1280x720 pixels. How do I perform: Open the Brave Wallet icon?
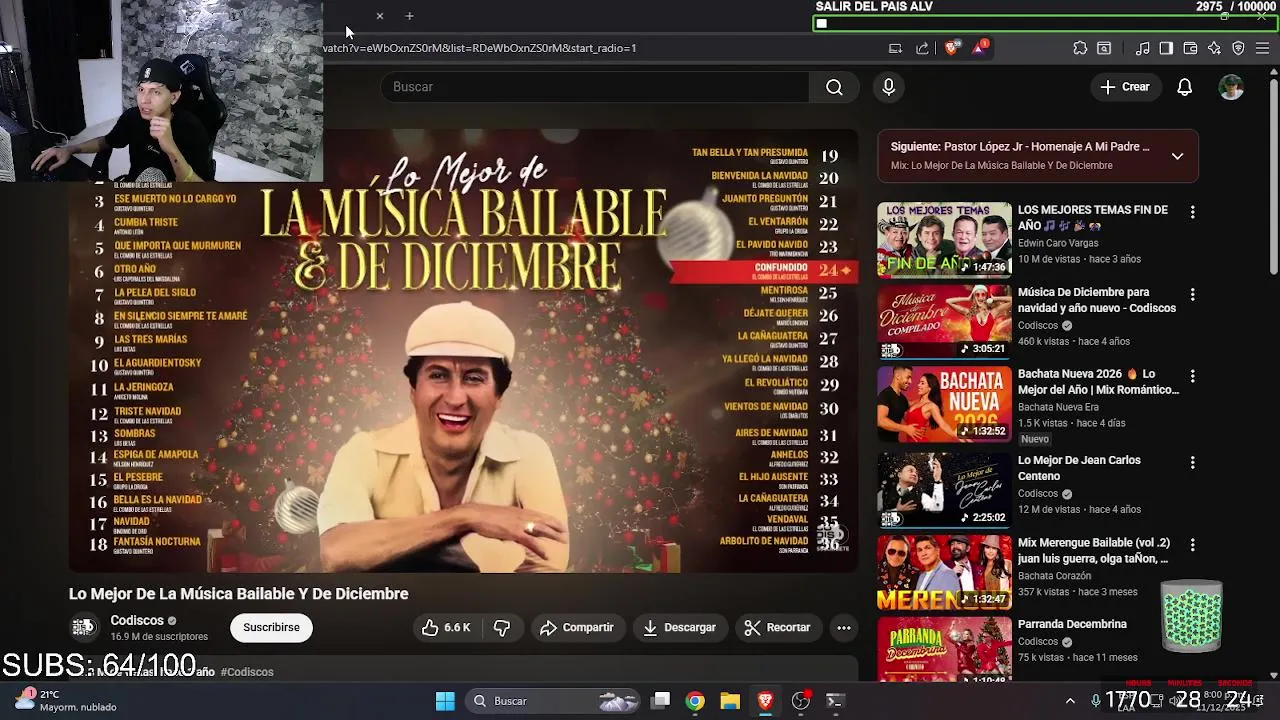(x=1190, y=48)
